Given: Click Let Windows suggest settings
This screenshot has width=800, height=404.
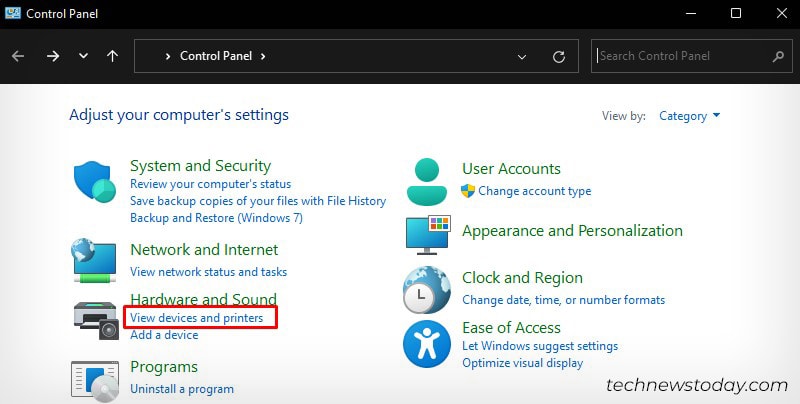Looking at the screenshot, I should tap(540, 346).
